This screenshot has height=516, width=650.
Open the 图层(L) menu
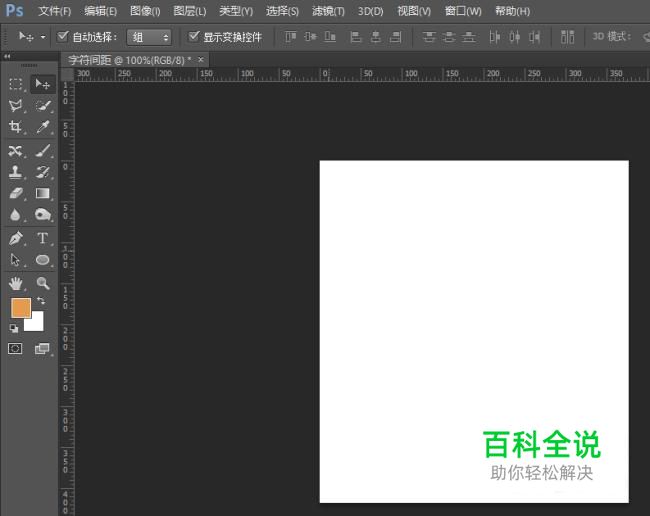click(189, 11)
